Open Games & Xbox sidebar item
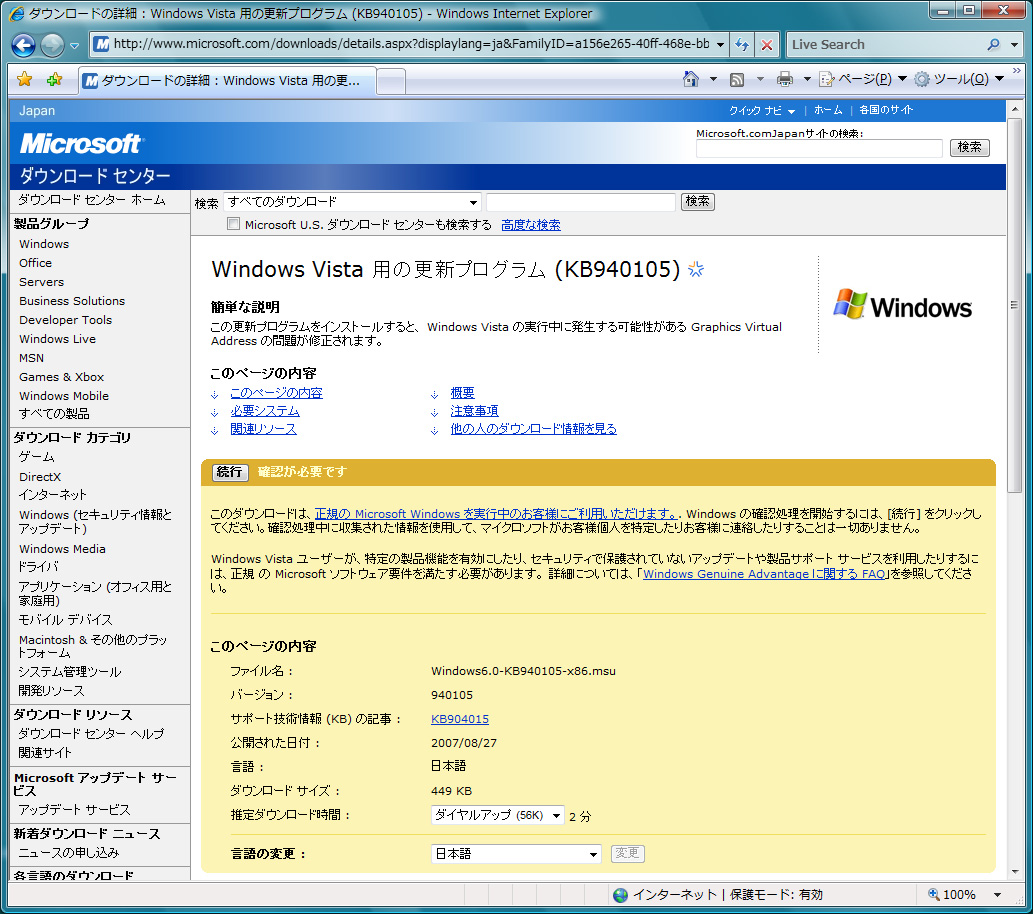This screenshot has width=1033, height=914. (x=61, y=377)
